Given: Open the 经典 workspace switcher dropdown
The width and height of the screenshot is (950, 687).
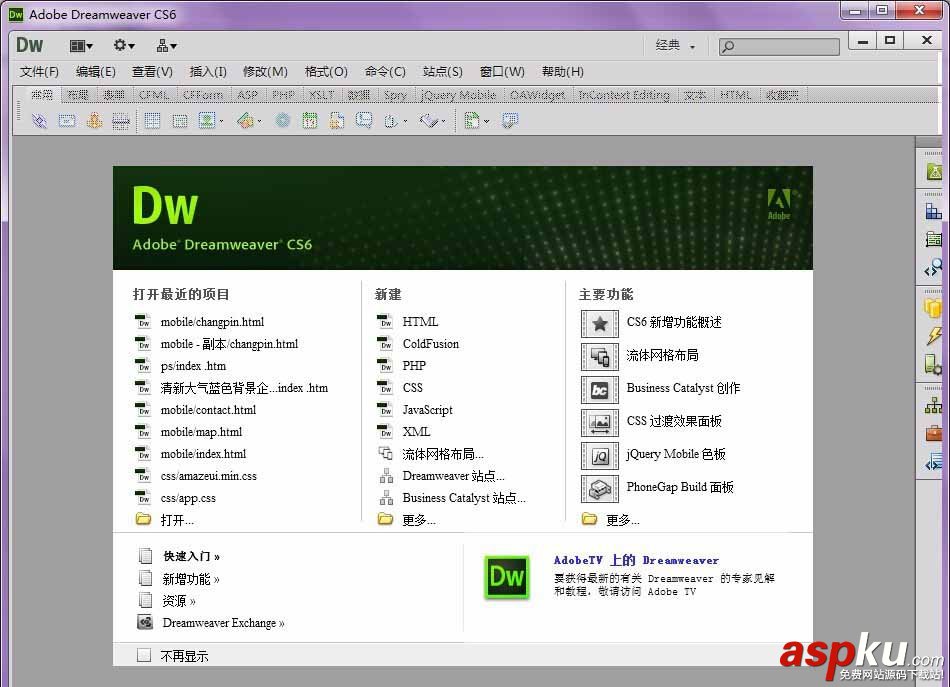Looking at the screenshot, I should (675, 45).
